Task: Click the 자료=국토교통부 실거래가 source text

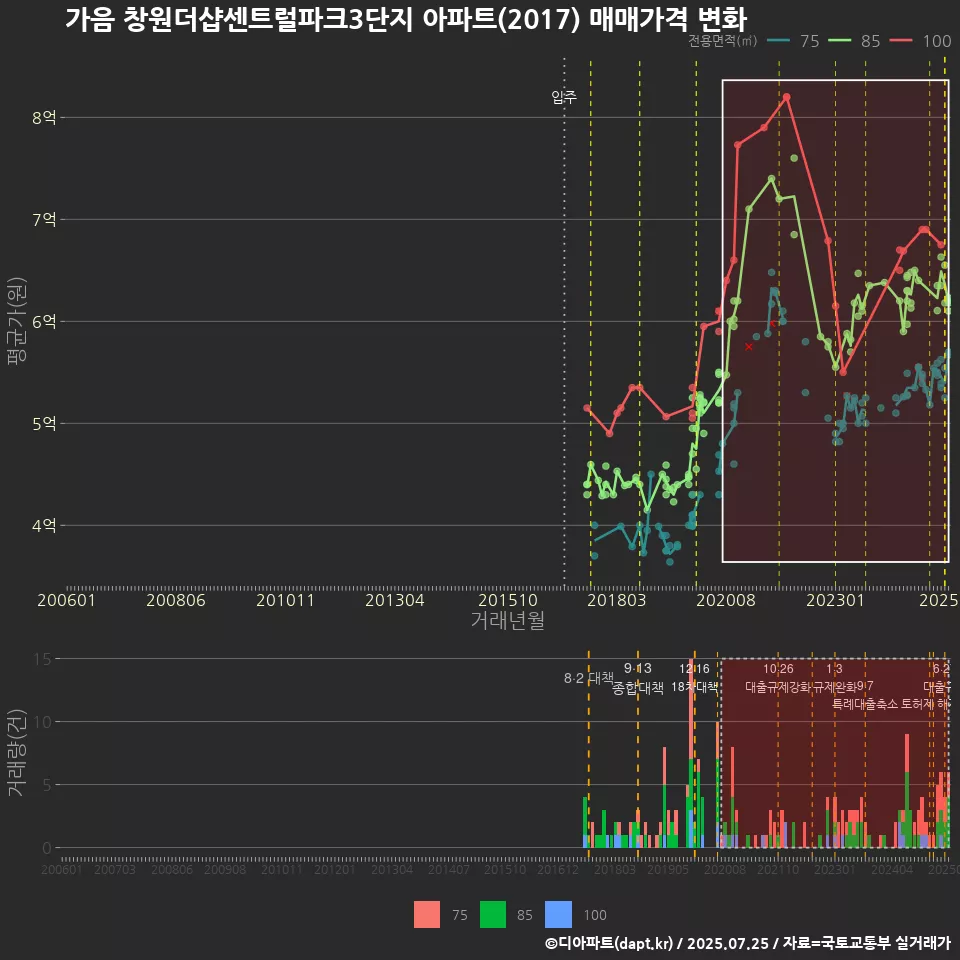Action: pyautogui.click(x=866, y=943)
